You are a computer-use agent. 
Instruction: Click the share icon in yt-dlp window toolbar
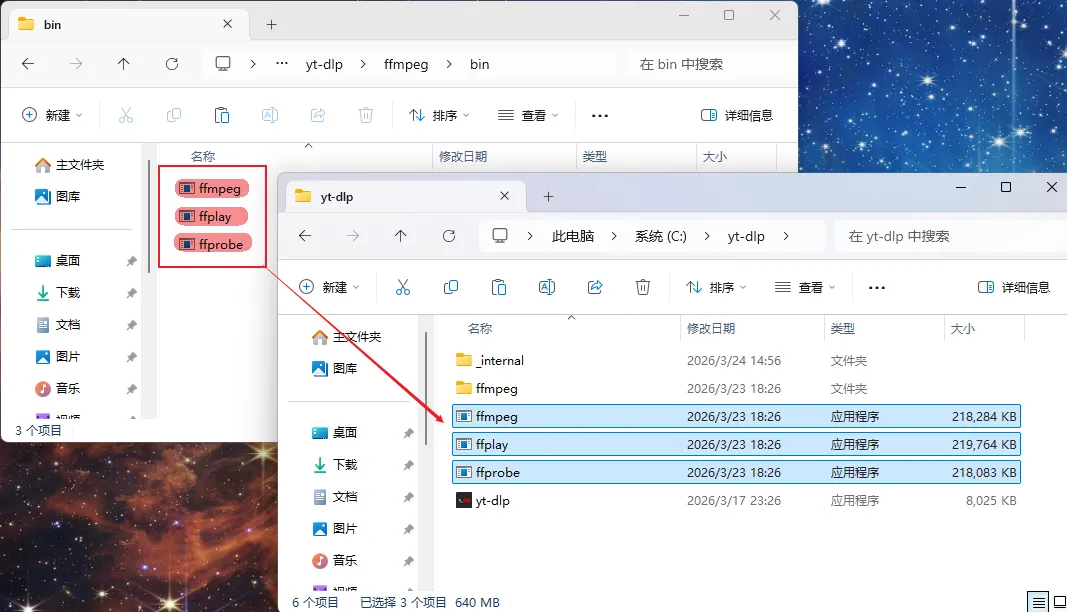click(595, 287)
